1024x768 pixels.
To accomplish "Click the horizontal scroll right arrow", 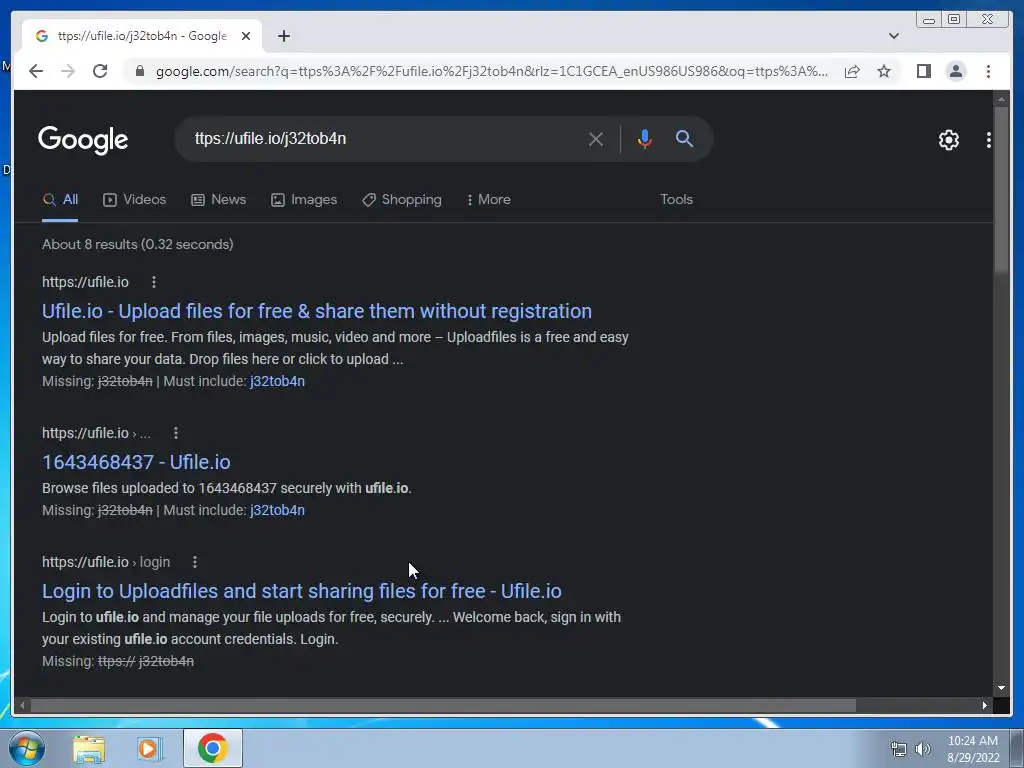I will point(984,705).
